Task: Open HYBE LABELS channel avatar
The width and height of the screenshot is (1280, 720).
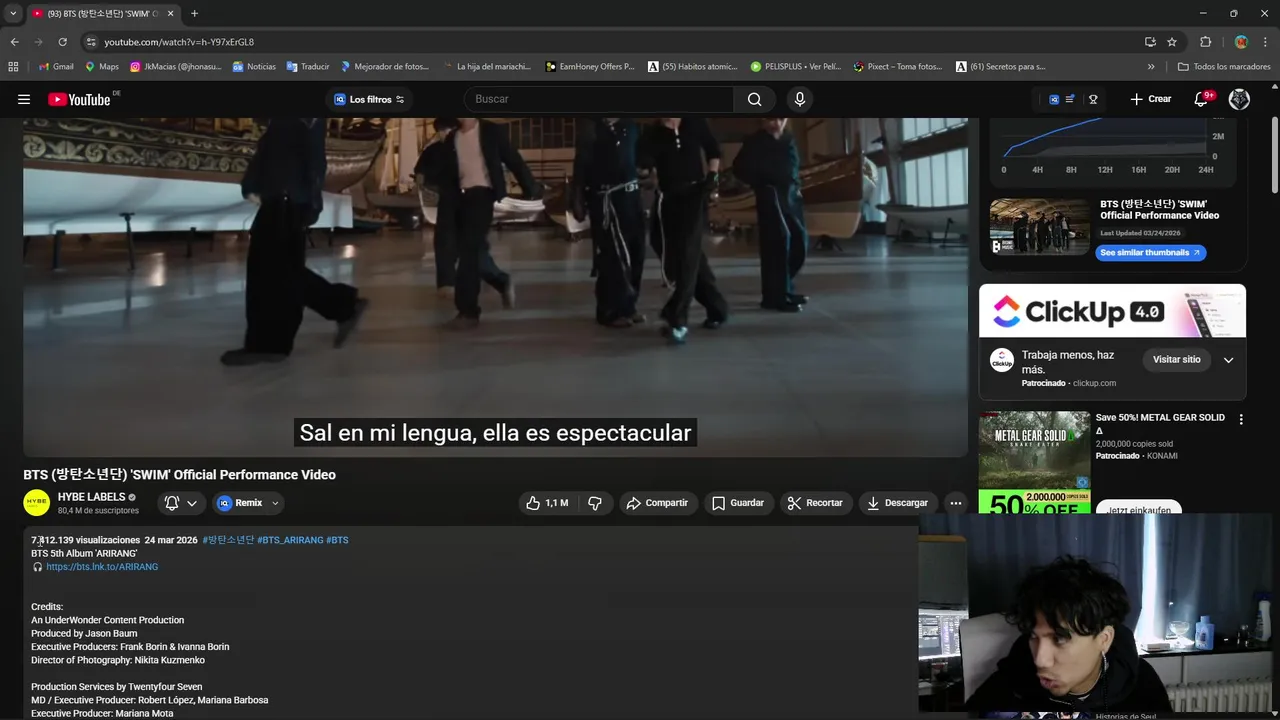Action: (x=36, y=503)
